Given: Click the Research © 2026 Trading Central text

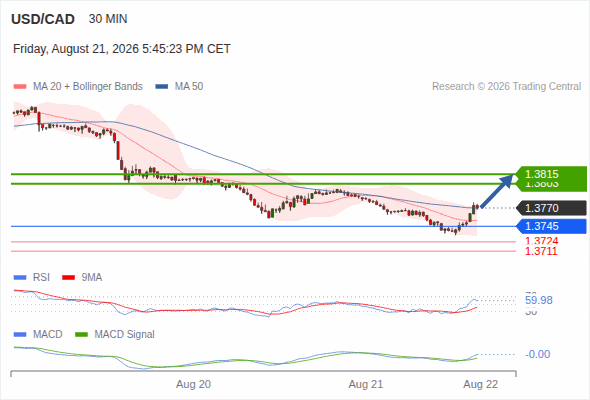Looking at the screenshot, I should click(506, 87).
